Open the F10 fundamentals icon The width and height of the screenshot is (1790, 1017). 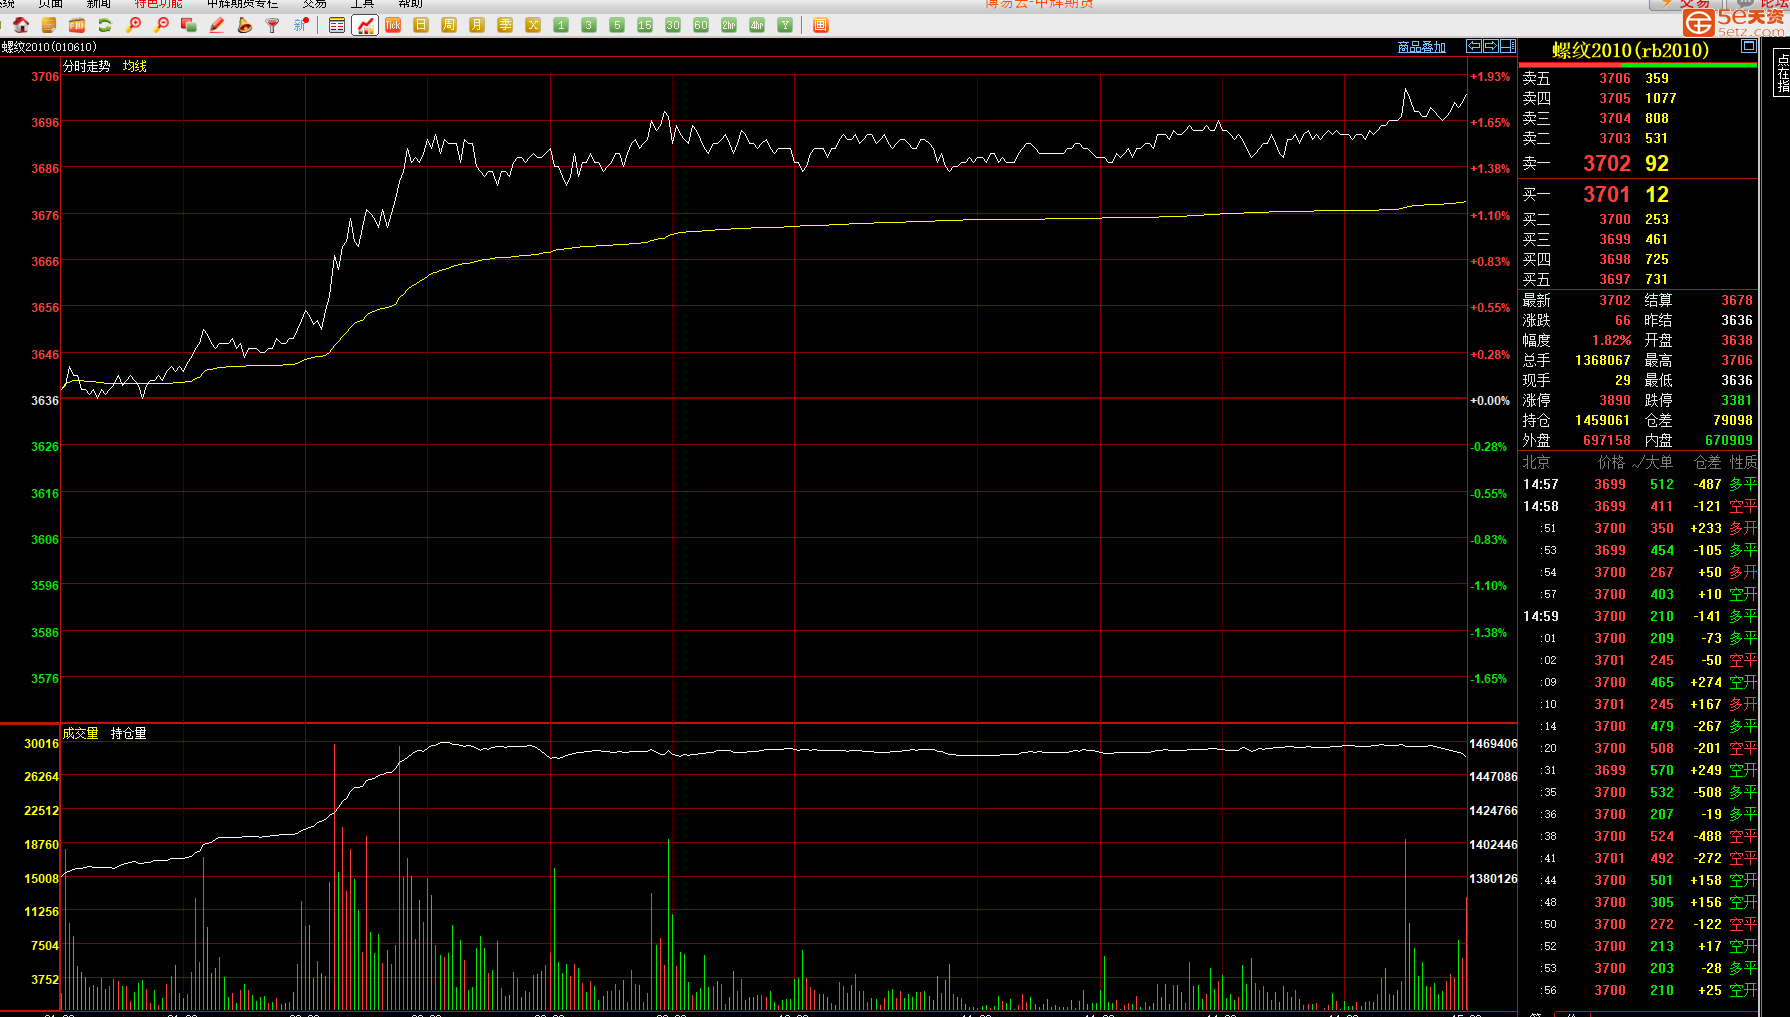coord(77,25)
